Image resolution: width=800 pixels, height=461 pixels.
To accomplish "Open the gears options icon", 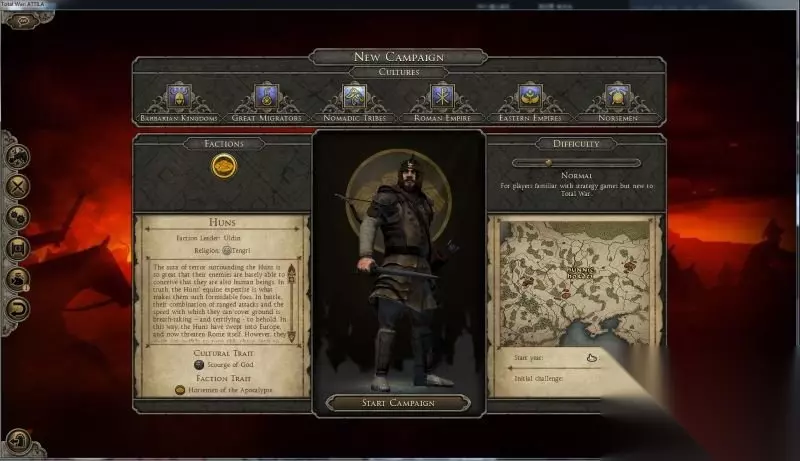I will coord(18,217).
